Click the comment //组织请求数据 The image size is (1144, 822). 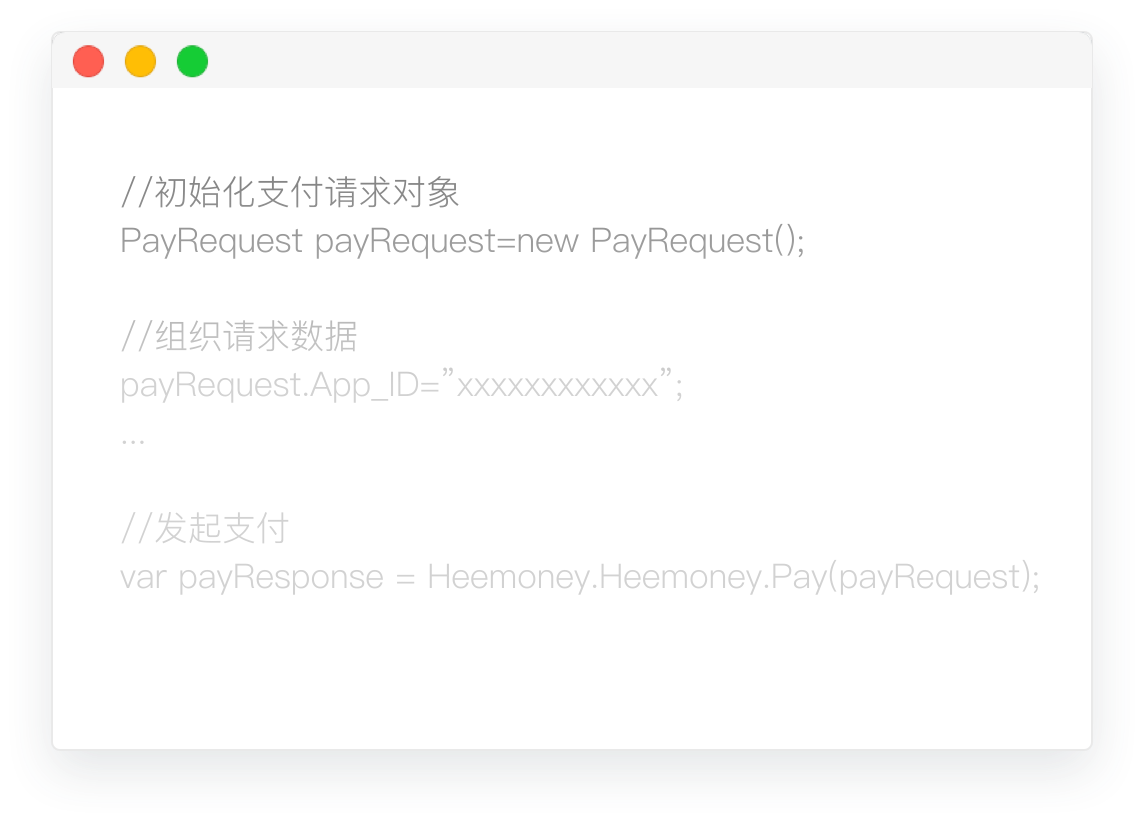click(239, 336)
